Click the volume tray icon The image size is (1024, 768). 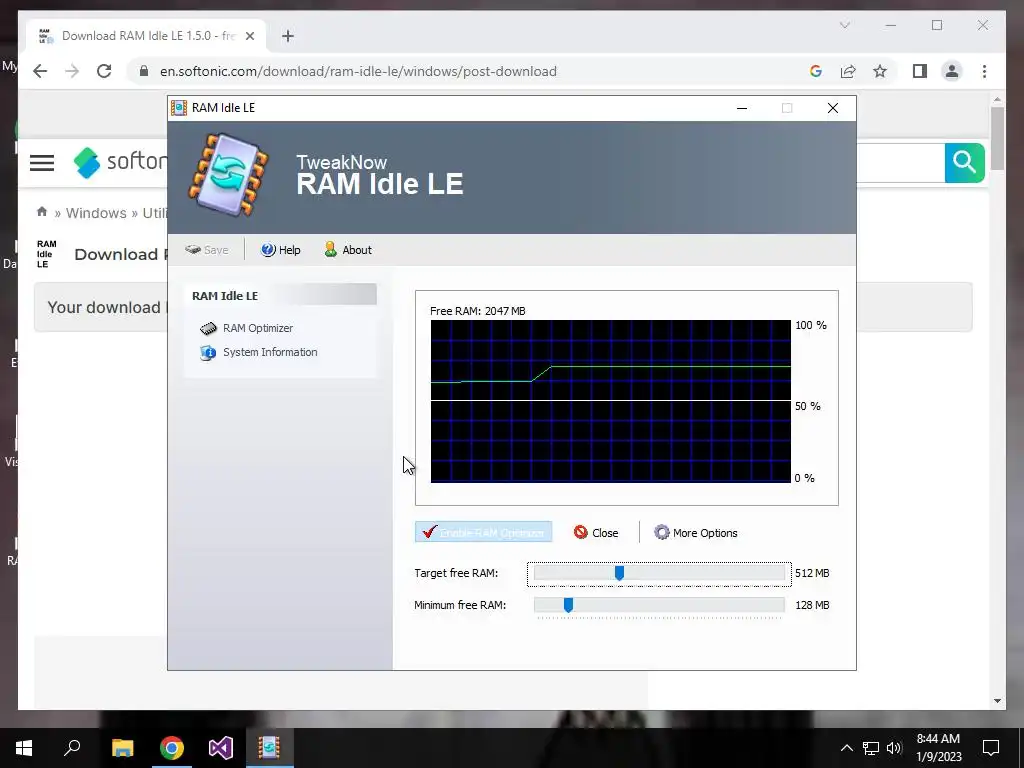[894, 748]
